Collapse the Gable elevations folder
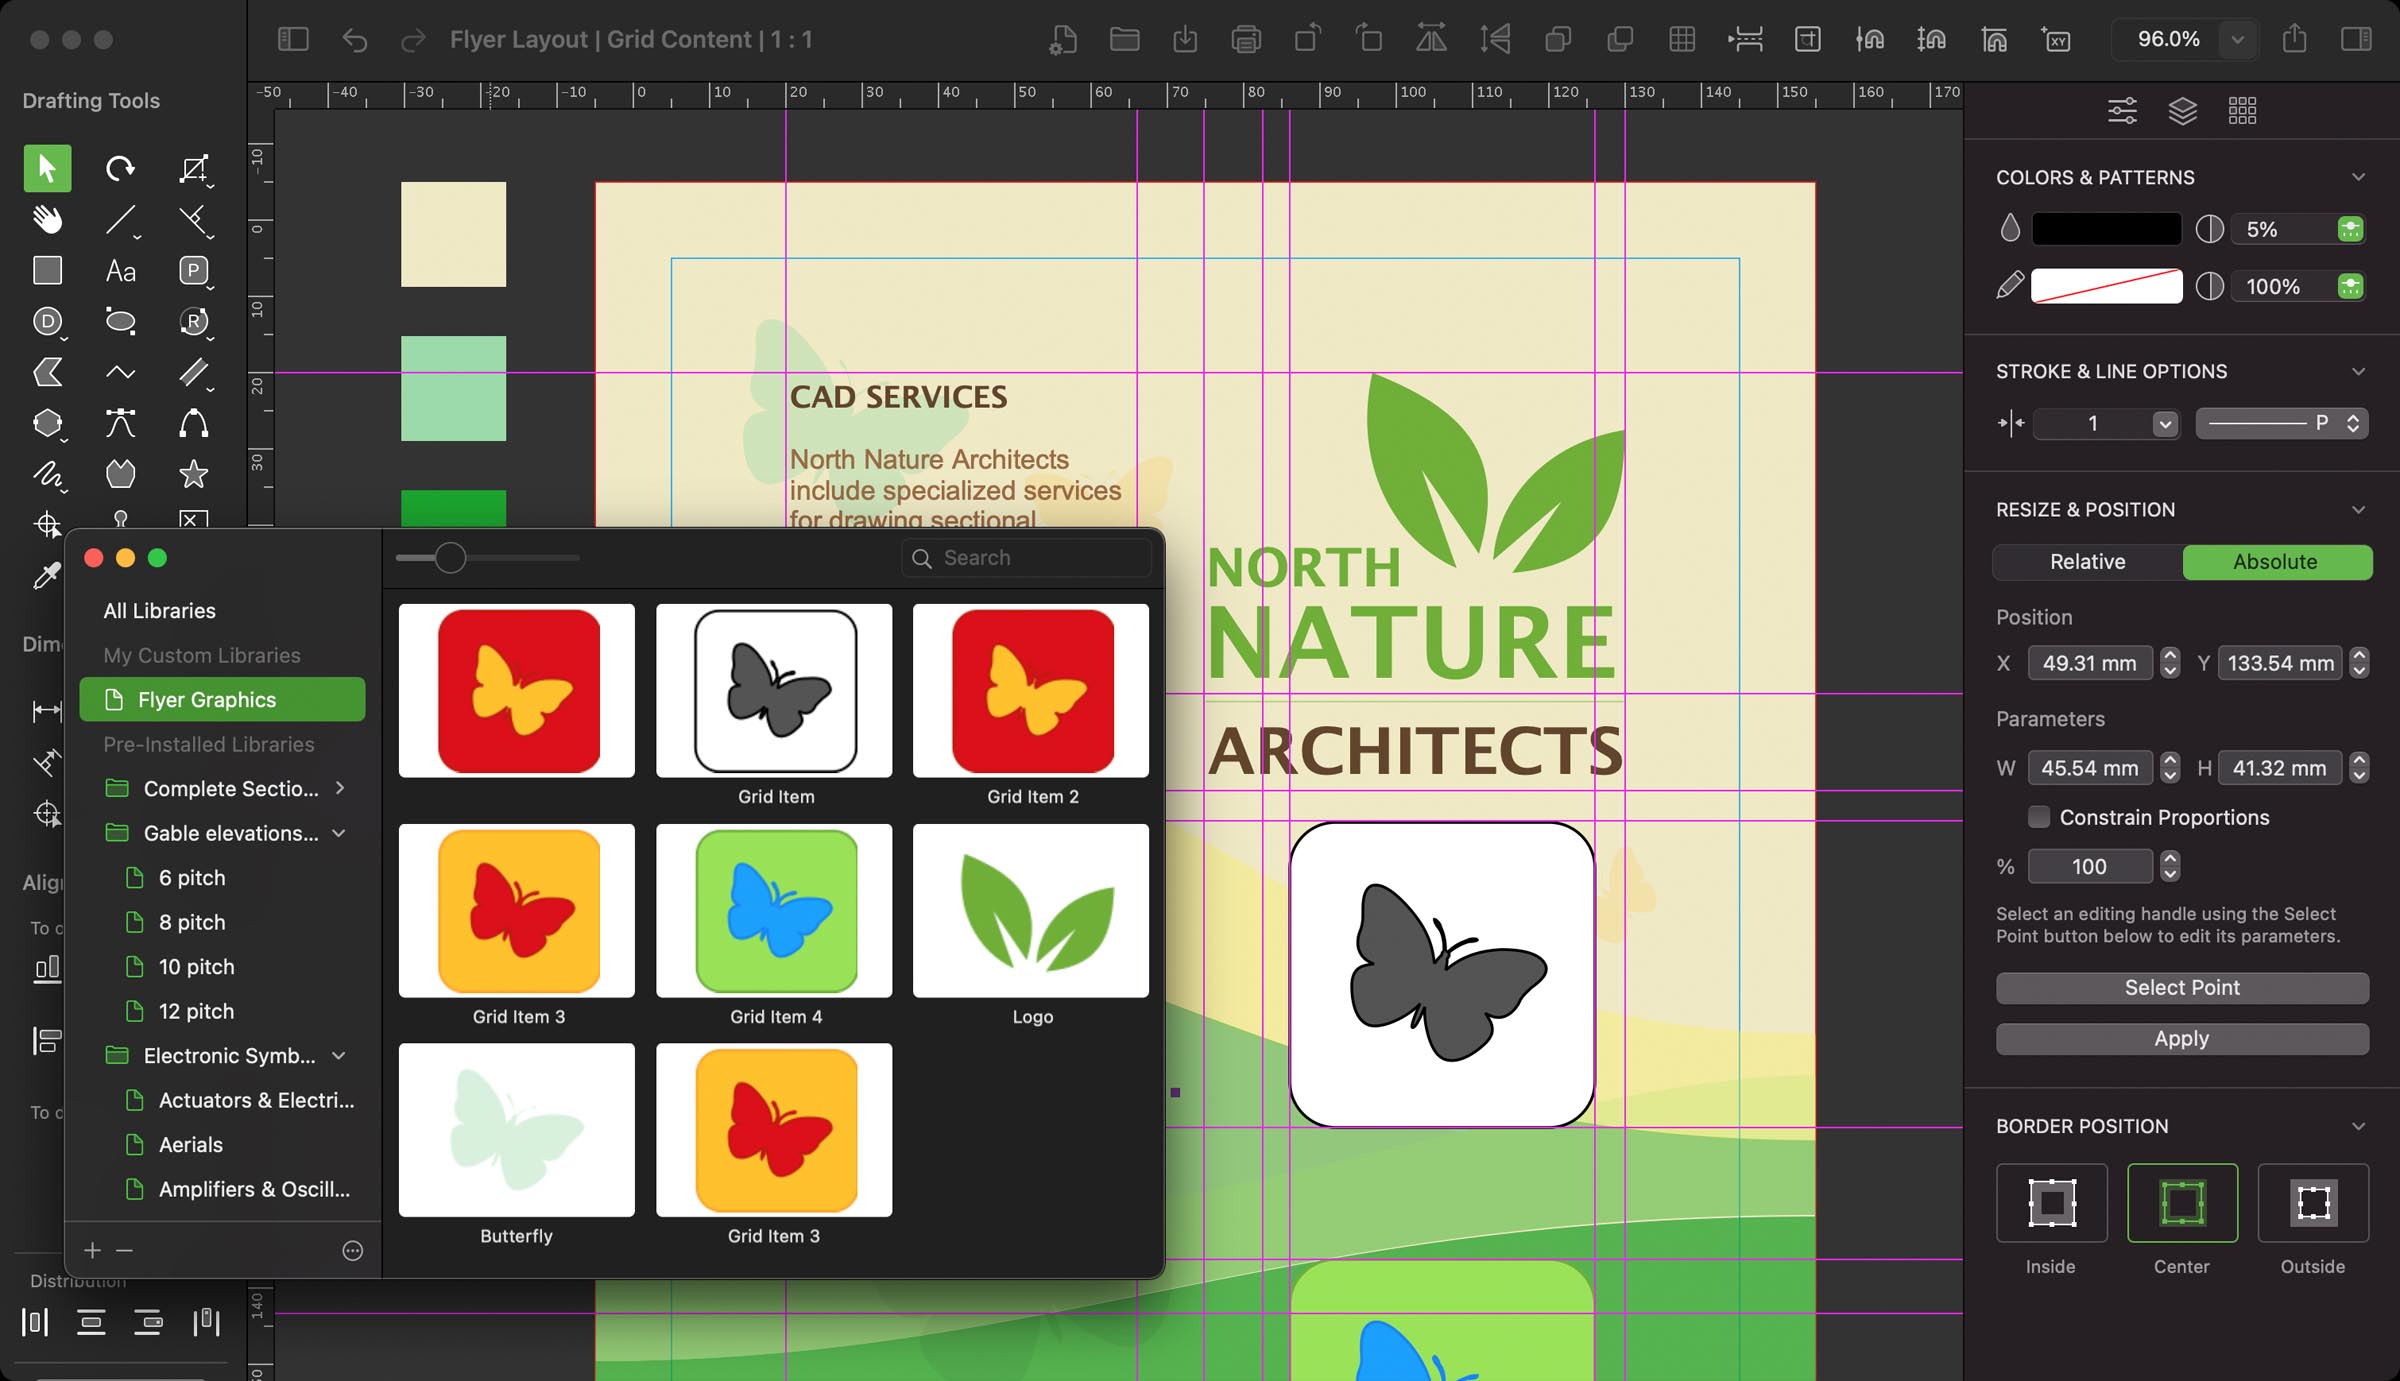This screenshot has height=1381, width=2400. point(340,833)
